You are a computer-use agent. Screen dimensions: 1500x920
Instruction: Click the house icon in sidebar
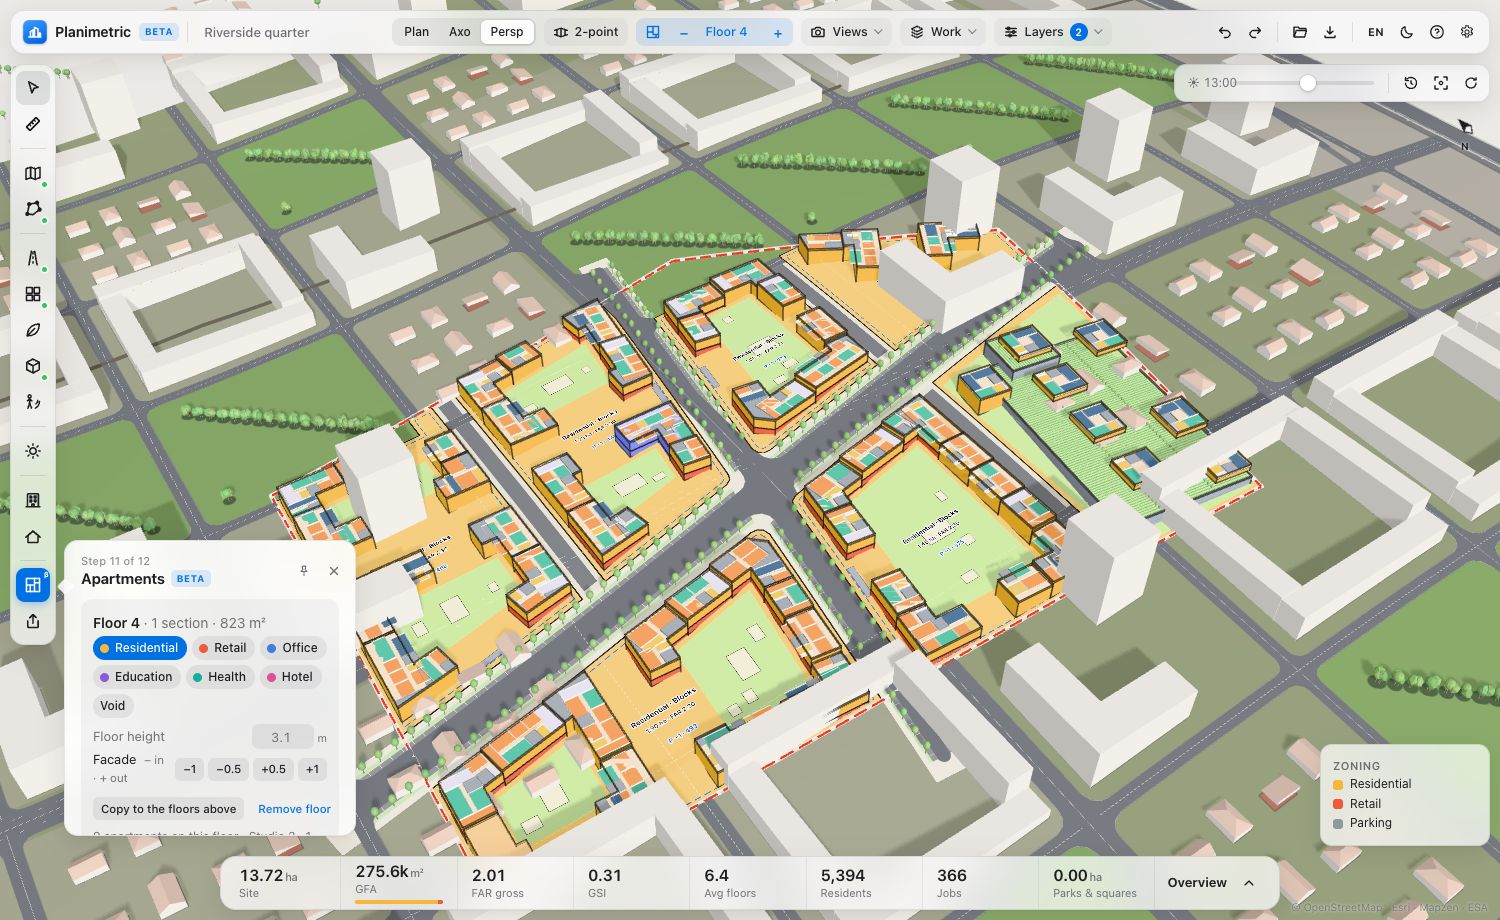click(x=33, y=537)
